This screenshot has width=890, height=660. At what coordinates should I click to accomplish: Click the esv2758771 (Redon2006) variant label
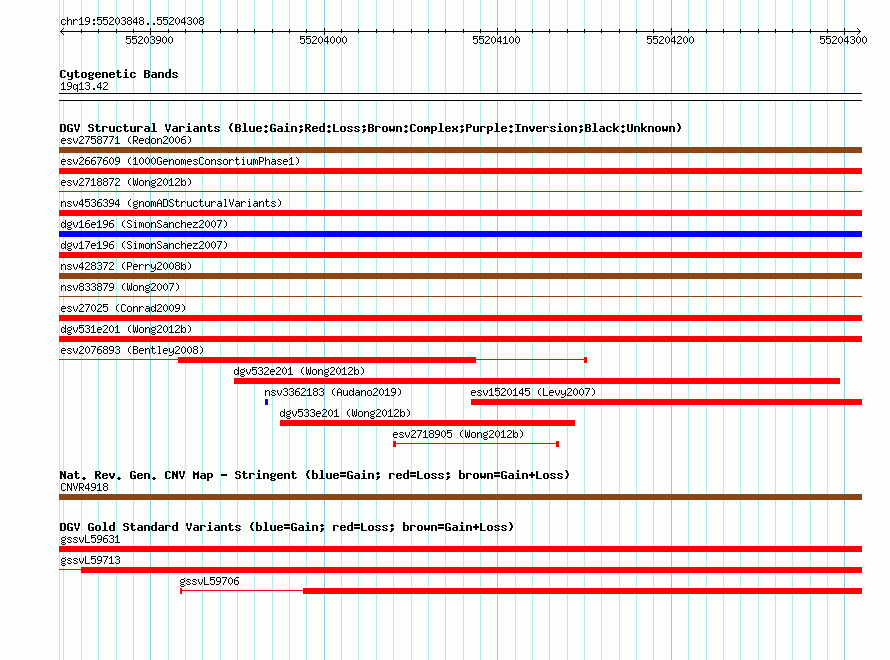pyautogui.click(x=126, y=140)
